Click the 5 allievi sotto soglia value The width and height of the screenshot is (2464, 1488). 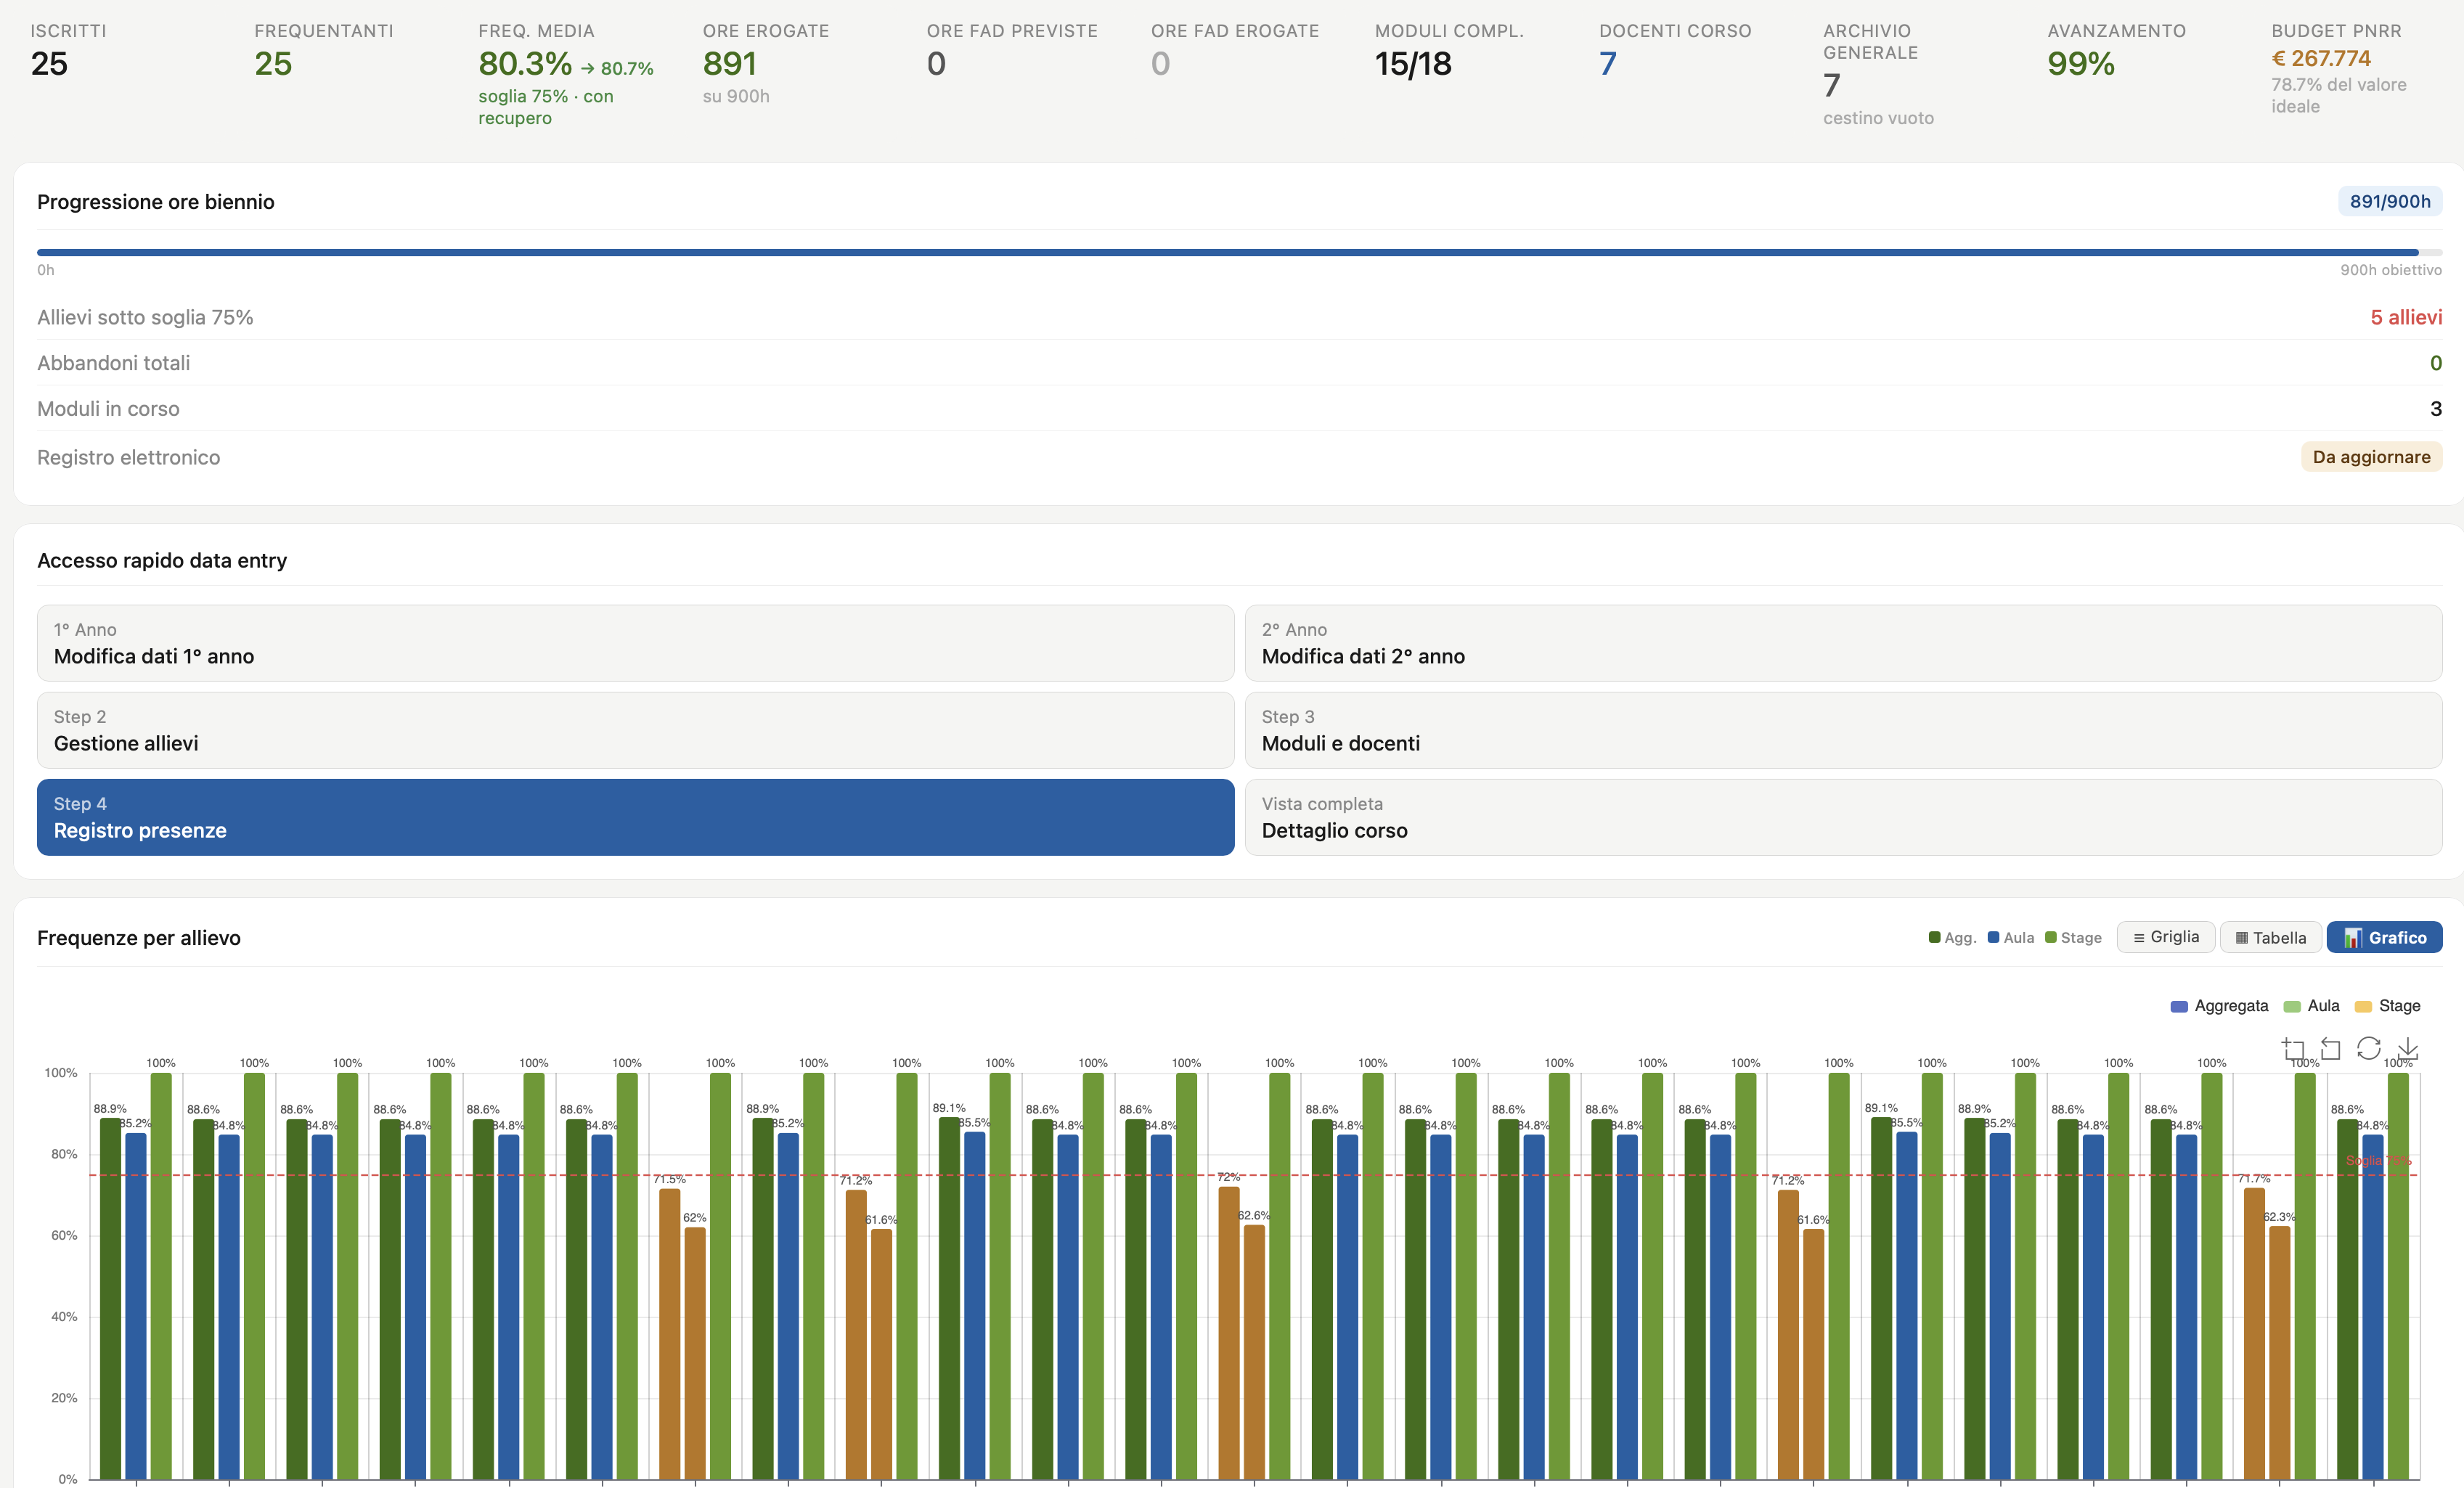pos(2406,317)
